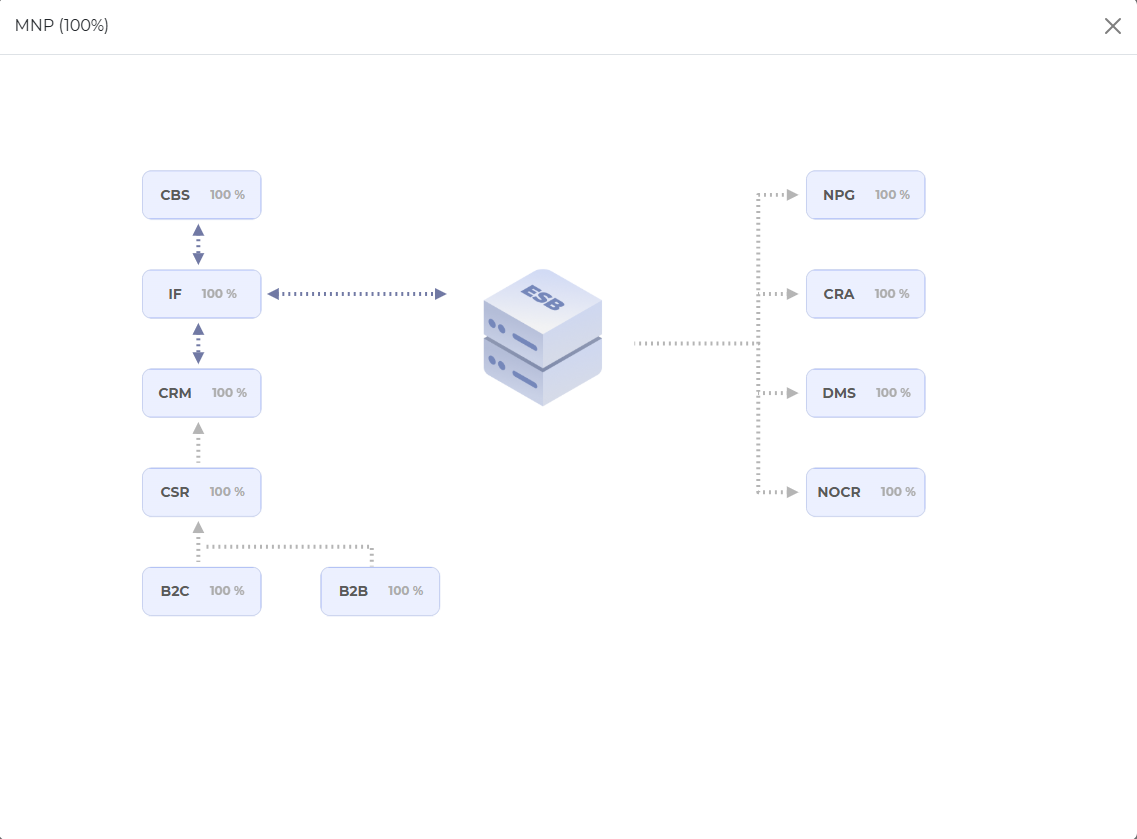The width and height of the screenshot is (1137, 839).
Task: Click the arrowhead pointing into NPG
Action: coord(792,195)
